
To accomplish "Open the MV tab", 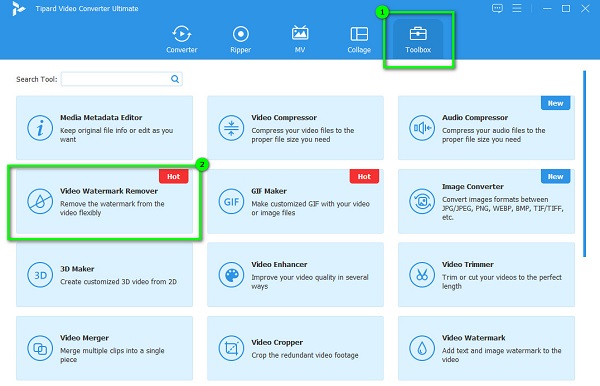I will coord(300,39).
